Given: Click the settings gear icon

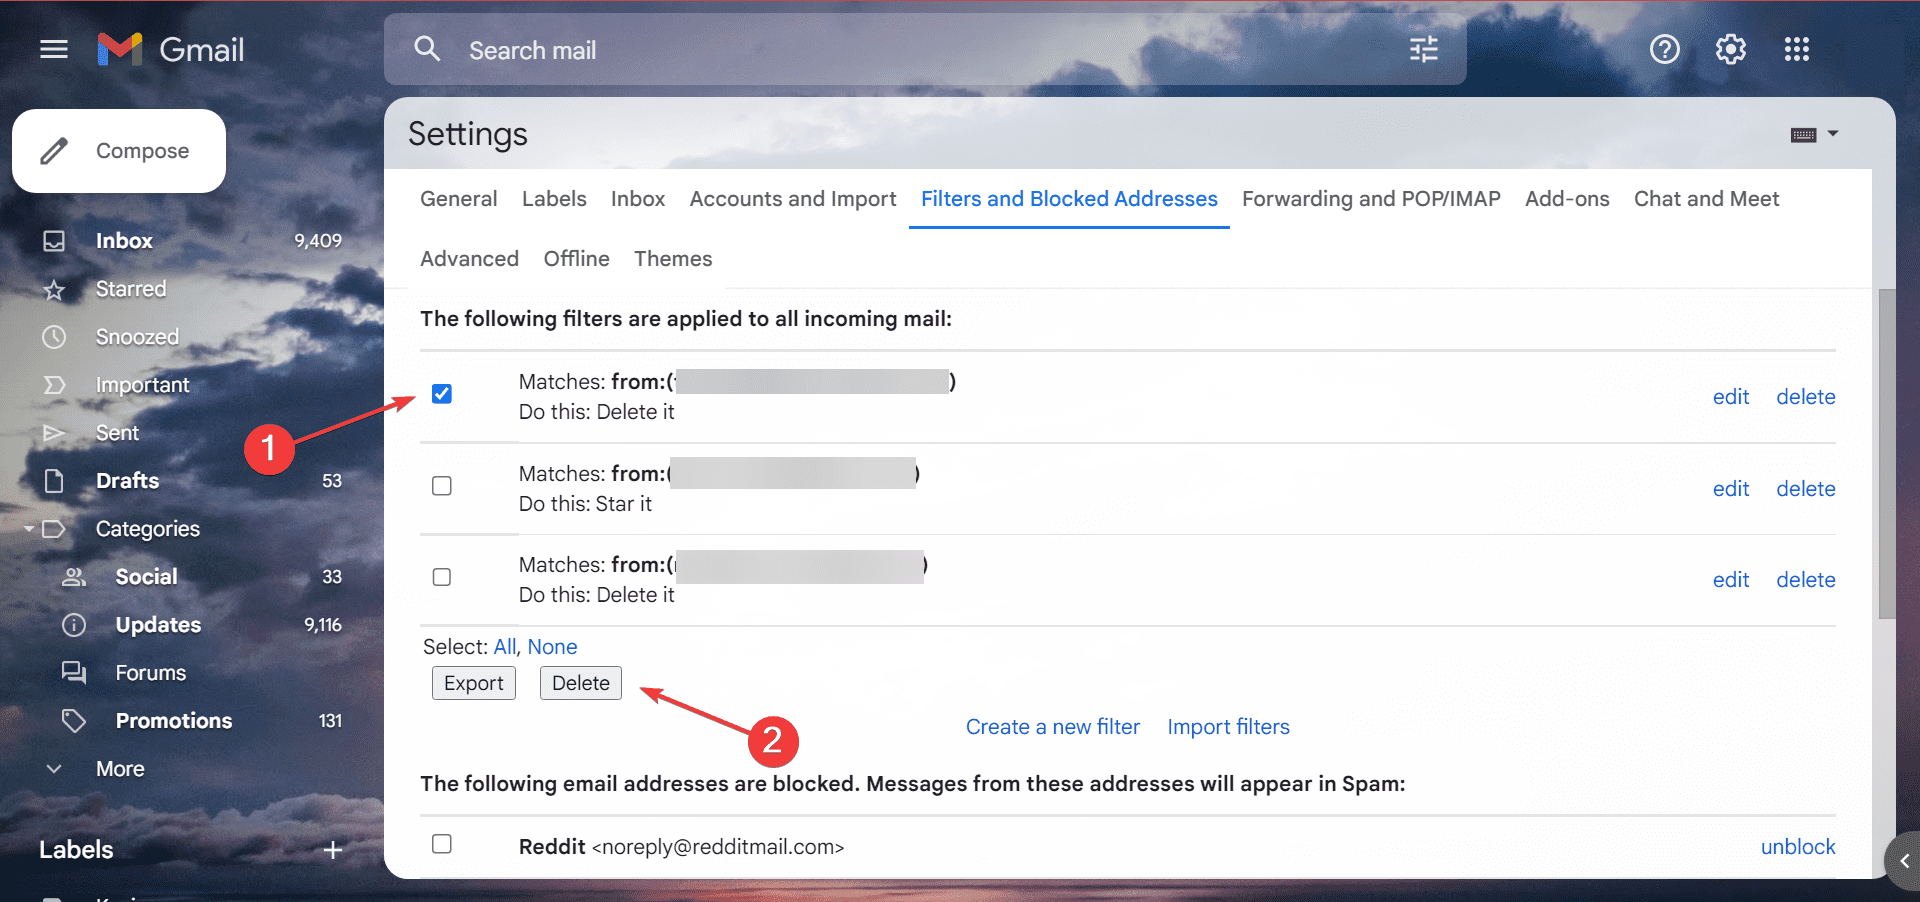Looking at the screenshot, I should (1730, 49).
